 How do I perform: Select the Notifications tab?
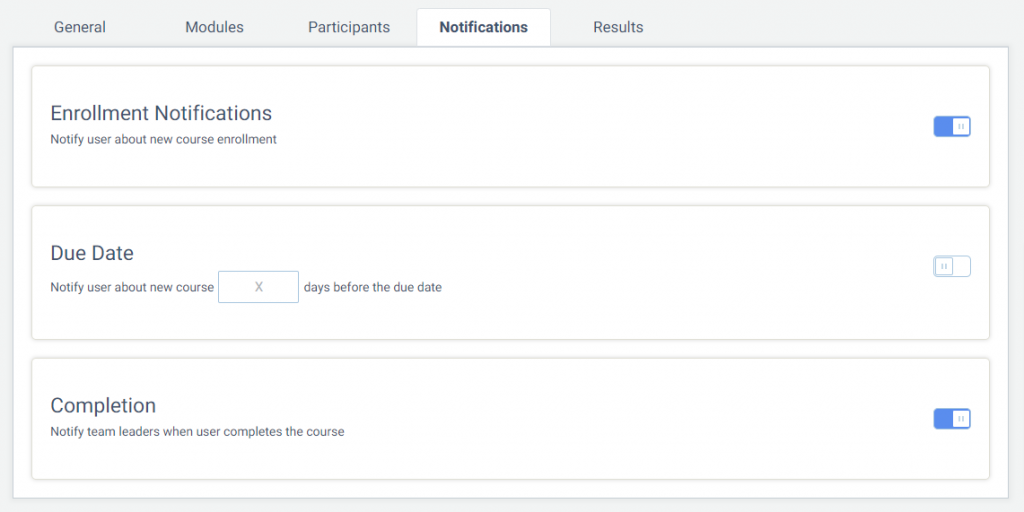tap(483, 27)
